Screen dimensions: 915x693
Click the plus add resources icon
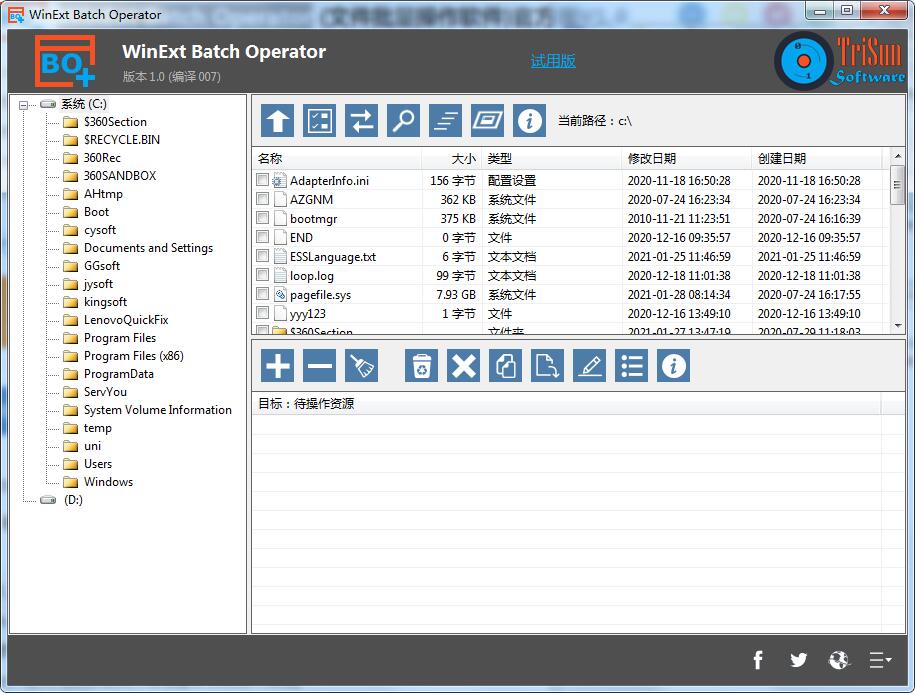pyautogui.click(x=277, y=366)
